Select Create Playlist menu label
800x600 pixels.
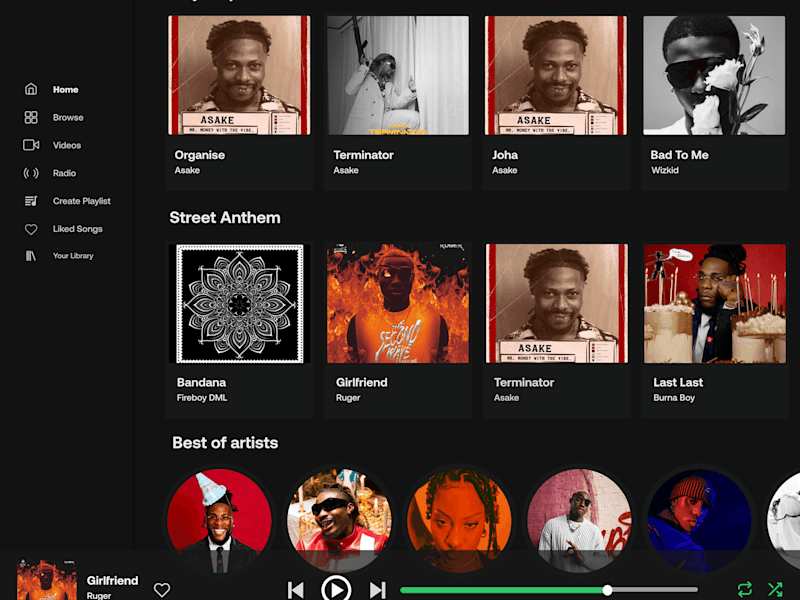coord(82,201)
